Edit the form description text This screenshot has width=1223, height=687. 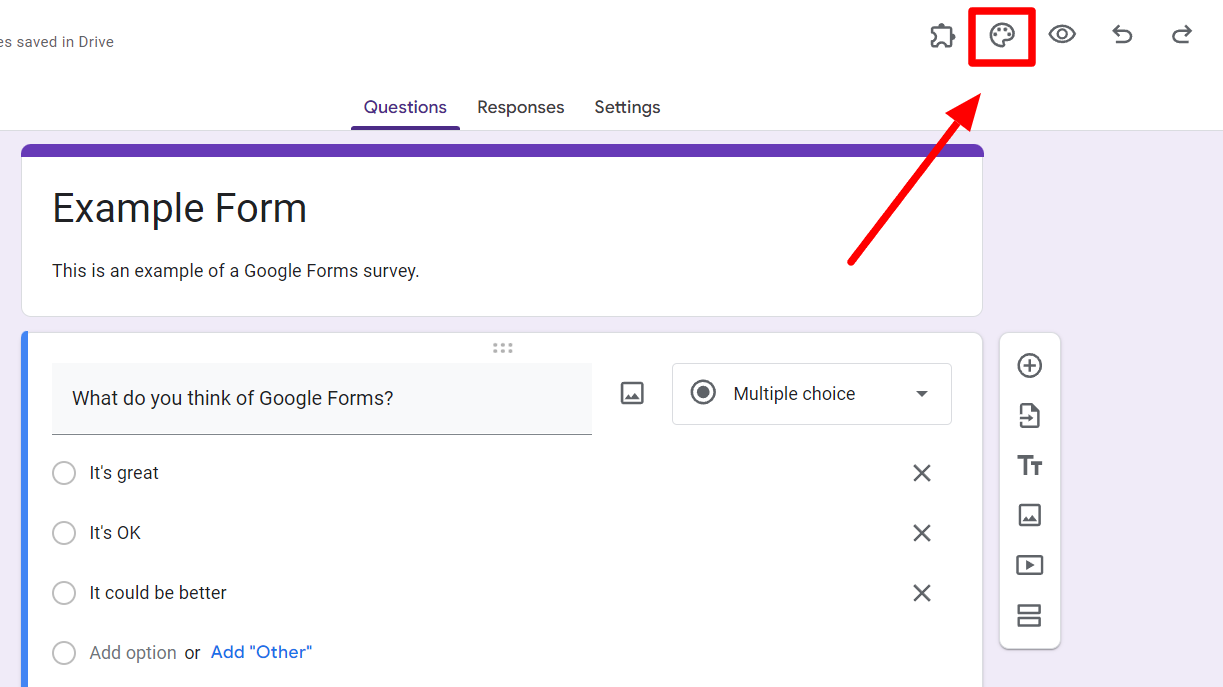point(236,271)
